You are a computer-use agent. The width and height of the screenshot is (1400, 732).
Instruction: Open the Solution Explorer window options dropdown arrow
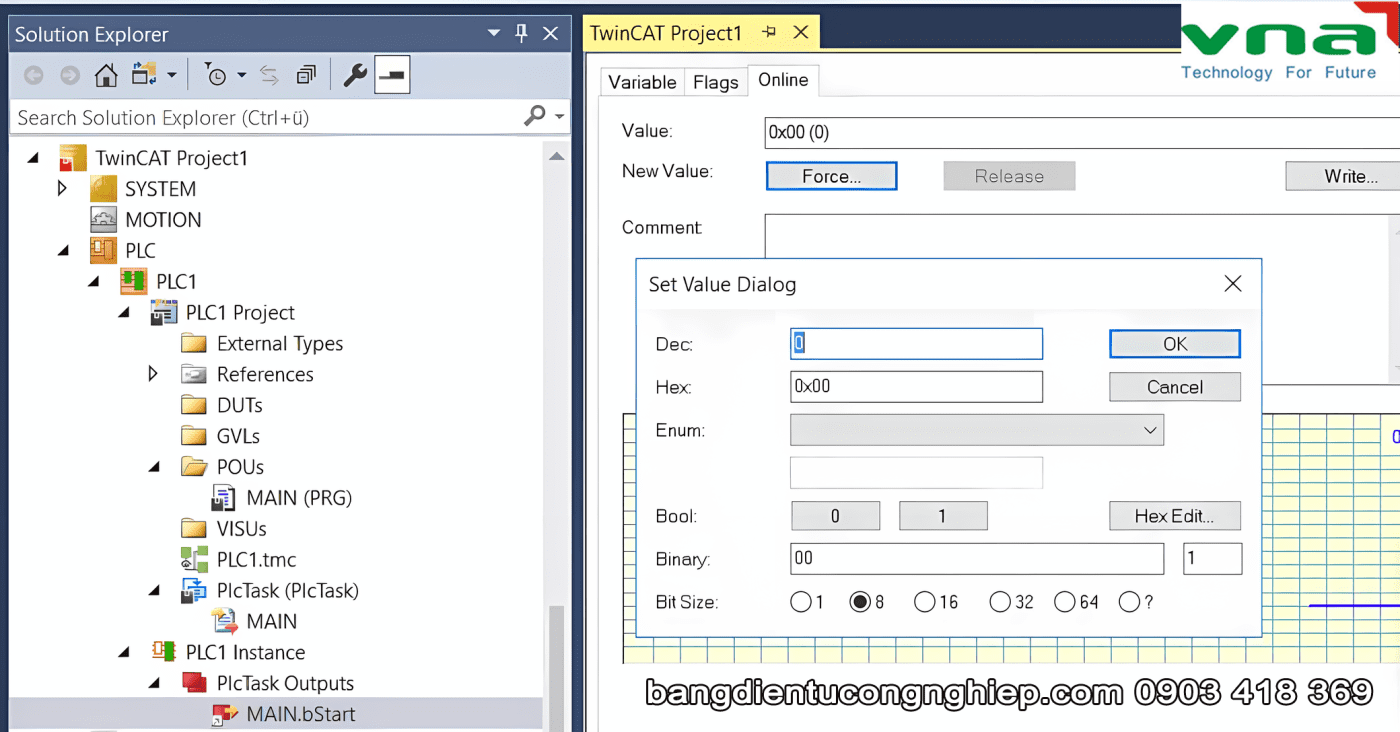coord(494,34)
